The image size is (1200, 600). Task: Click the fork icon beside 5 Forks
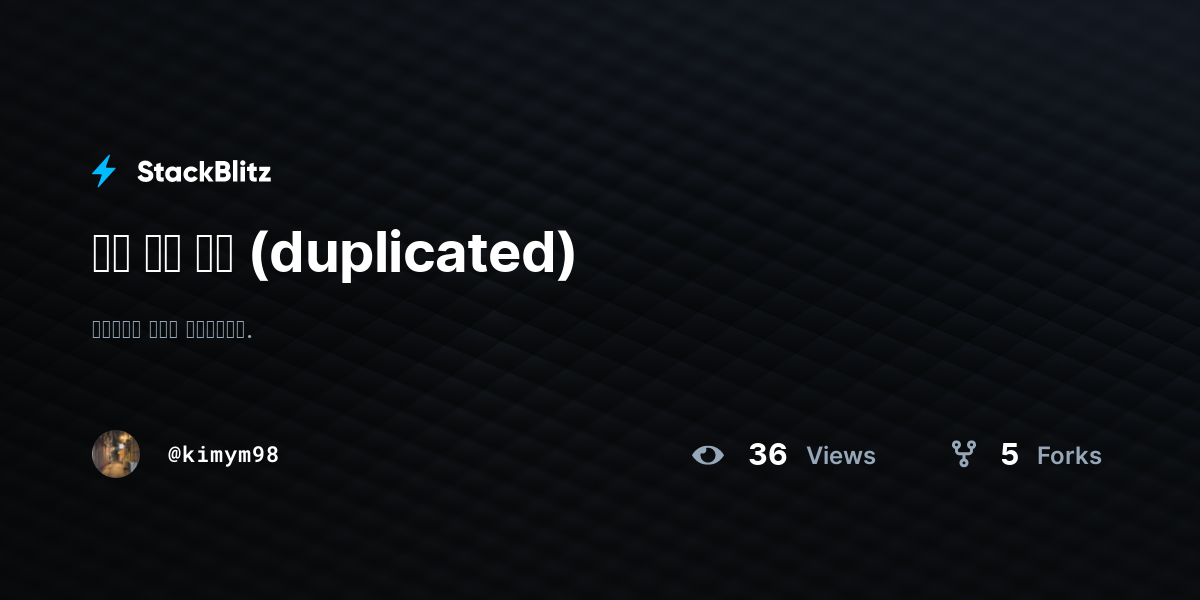964,454
